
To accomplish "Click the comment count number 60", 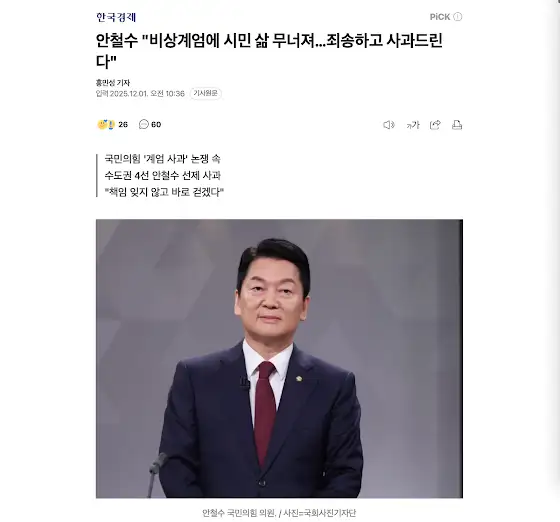I will 156,125.
